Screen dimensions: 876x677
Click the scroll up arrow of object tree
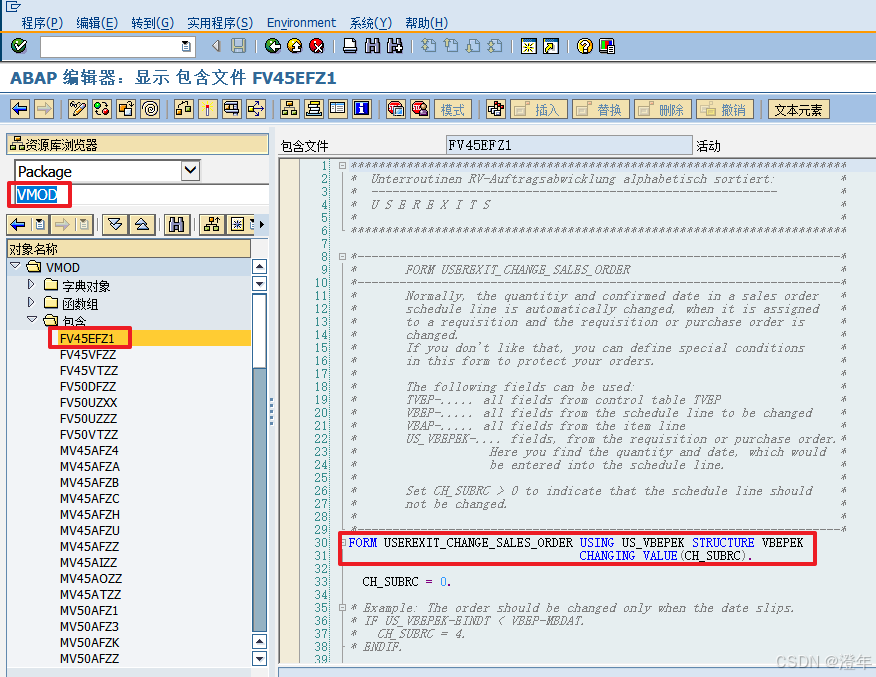(259, 266)
